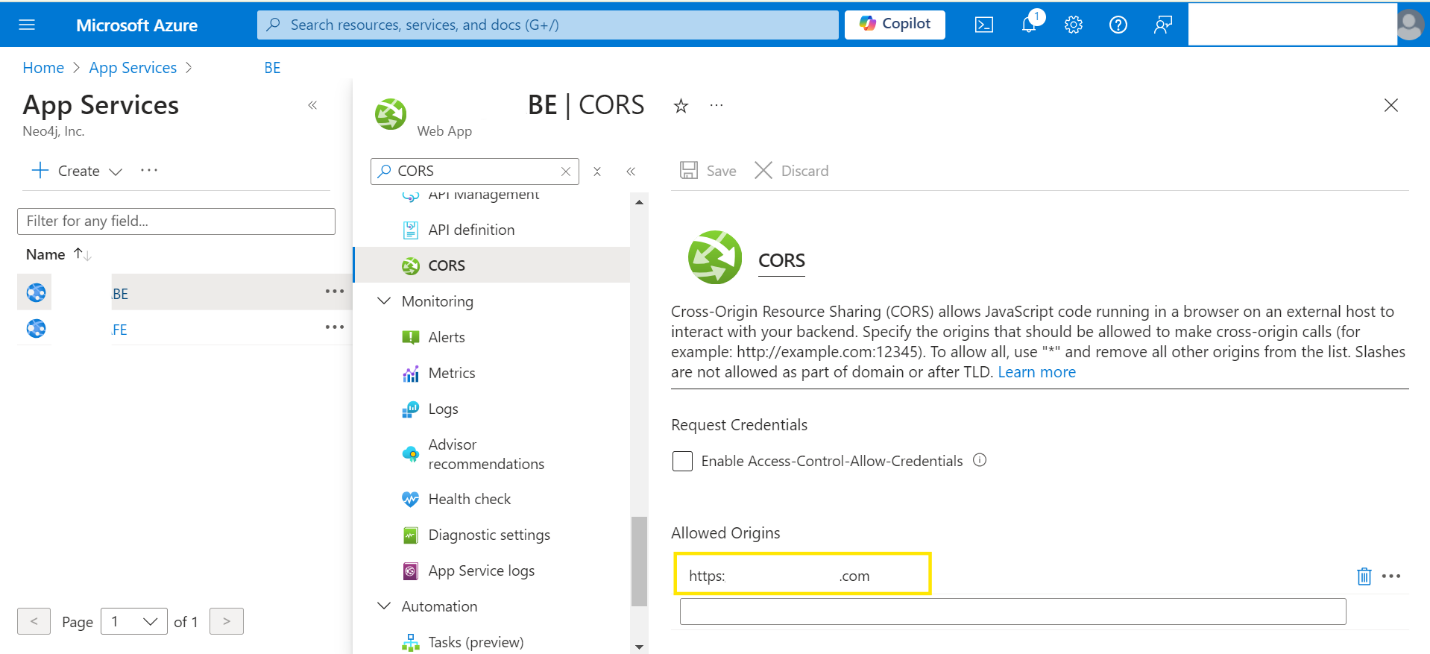Open Alerts under Monitoring
Viewport: 1430px width, 654px height.
(446, 337)
